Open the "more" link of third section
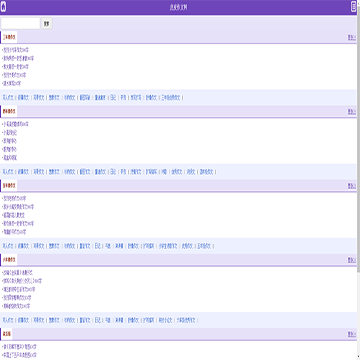 click(352, 186)
